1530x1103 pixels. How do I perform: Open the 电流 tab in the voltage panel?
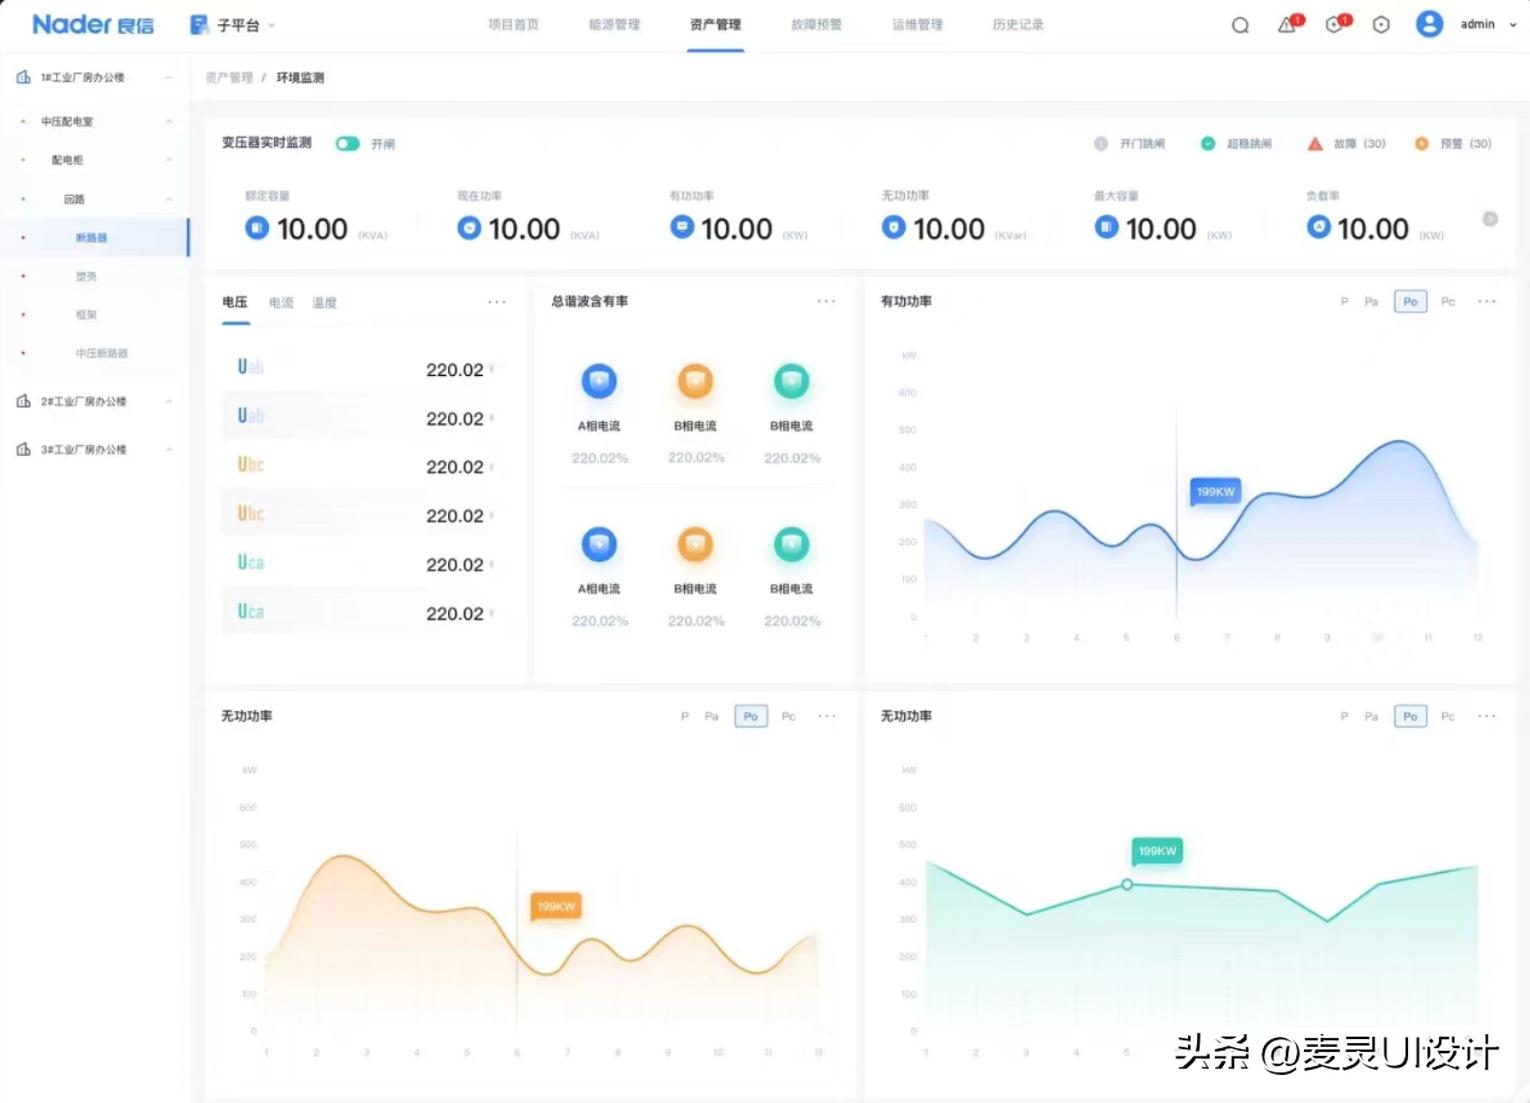[x=280, y=302]
